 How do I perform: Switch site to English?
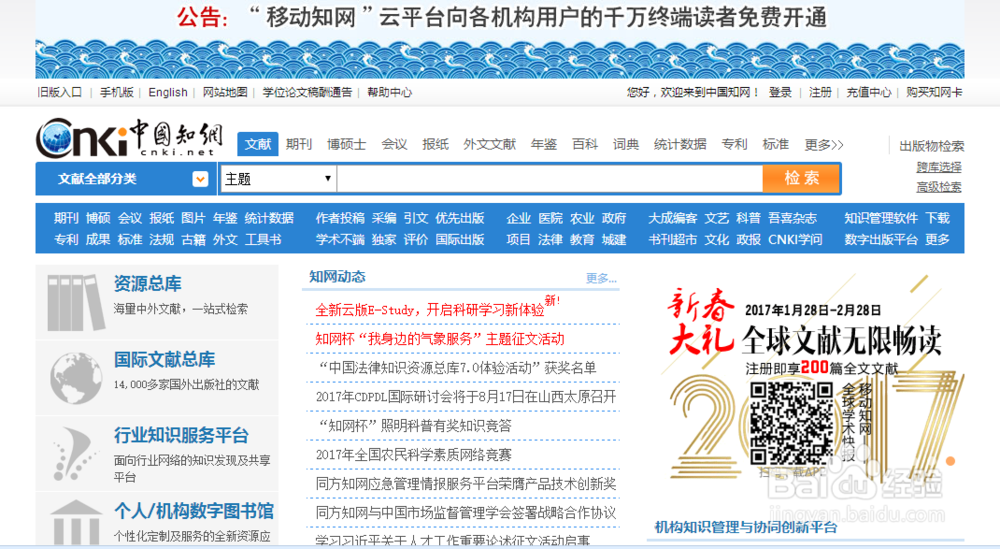pos(168,92)
